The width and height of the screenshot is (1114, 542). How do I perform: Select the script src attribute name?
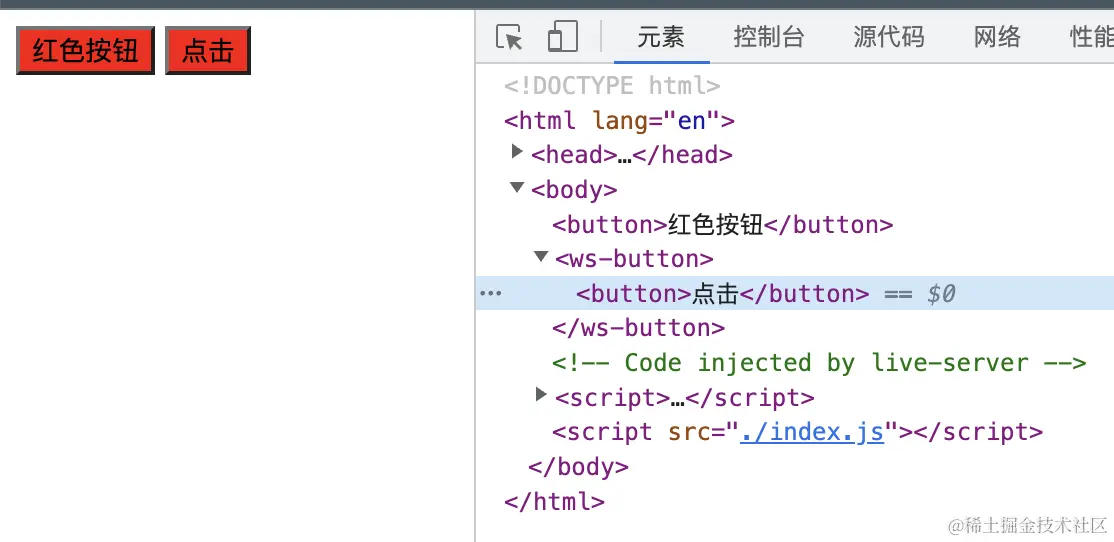689,432
